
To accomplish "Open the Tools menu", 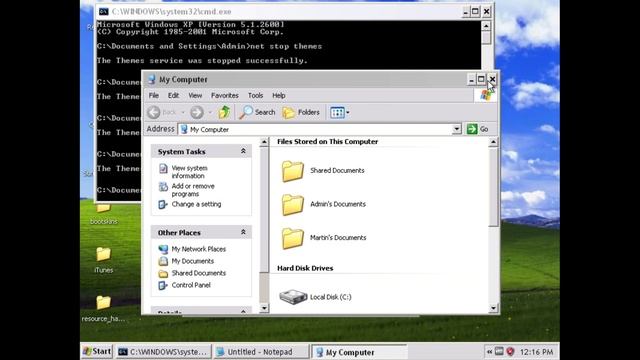I will [256, 96].
